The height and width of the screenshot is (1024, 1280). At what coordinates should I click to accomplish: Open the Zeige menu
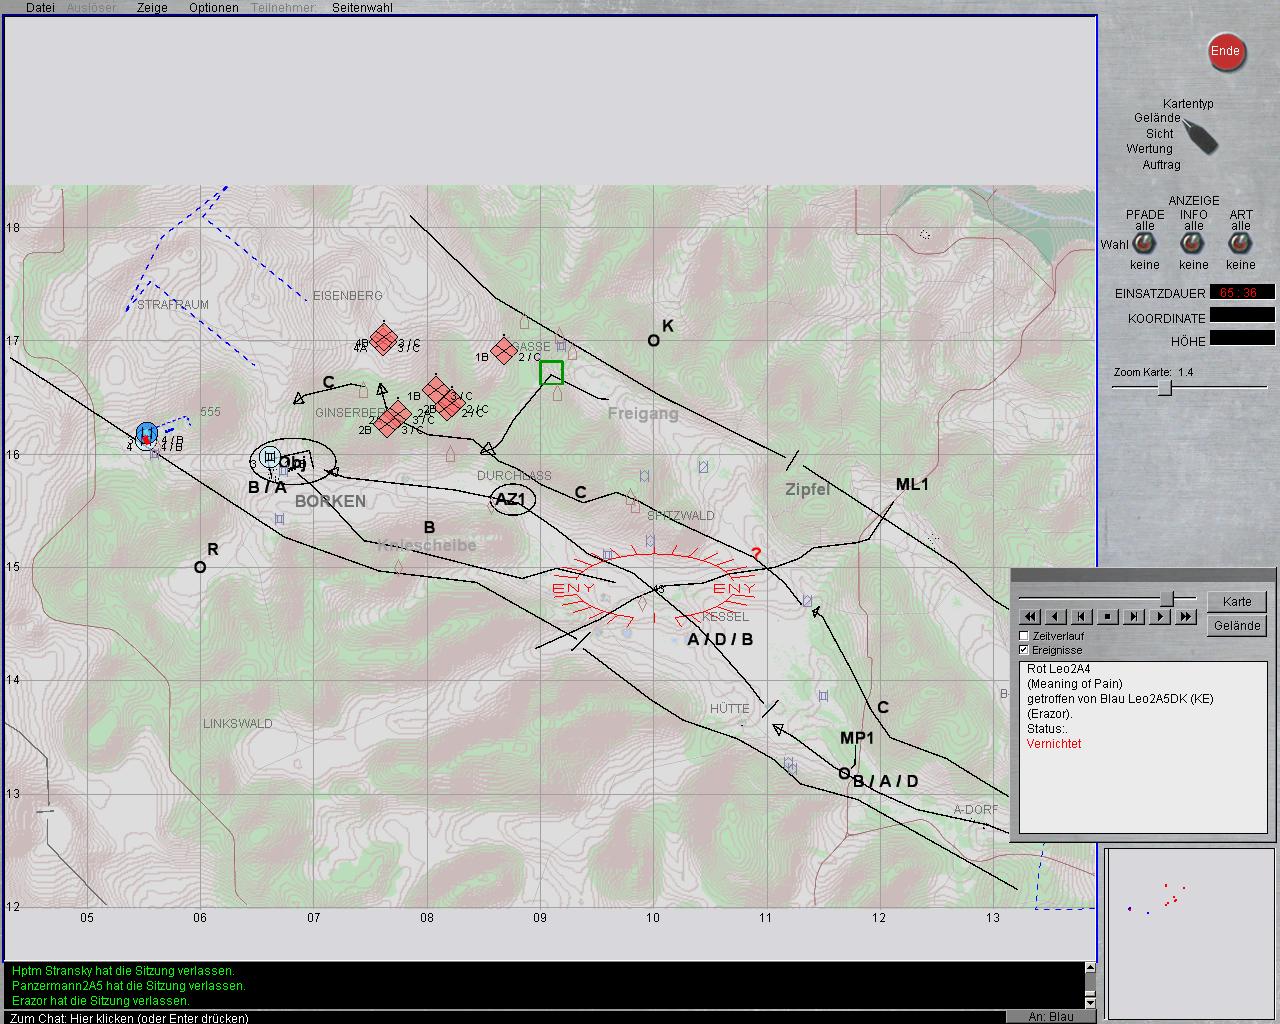(x=152, y=8)
